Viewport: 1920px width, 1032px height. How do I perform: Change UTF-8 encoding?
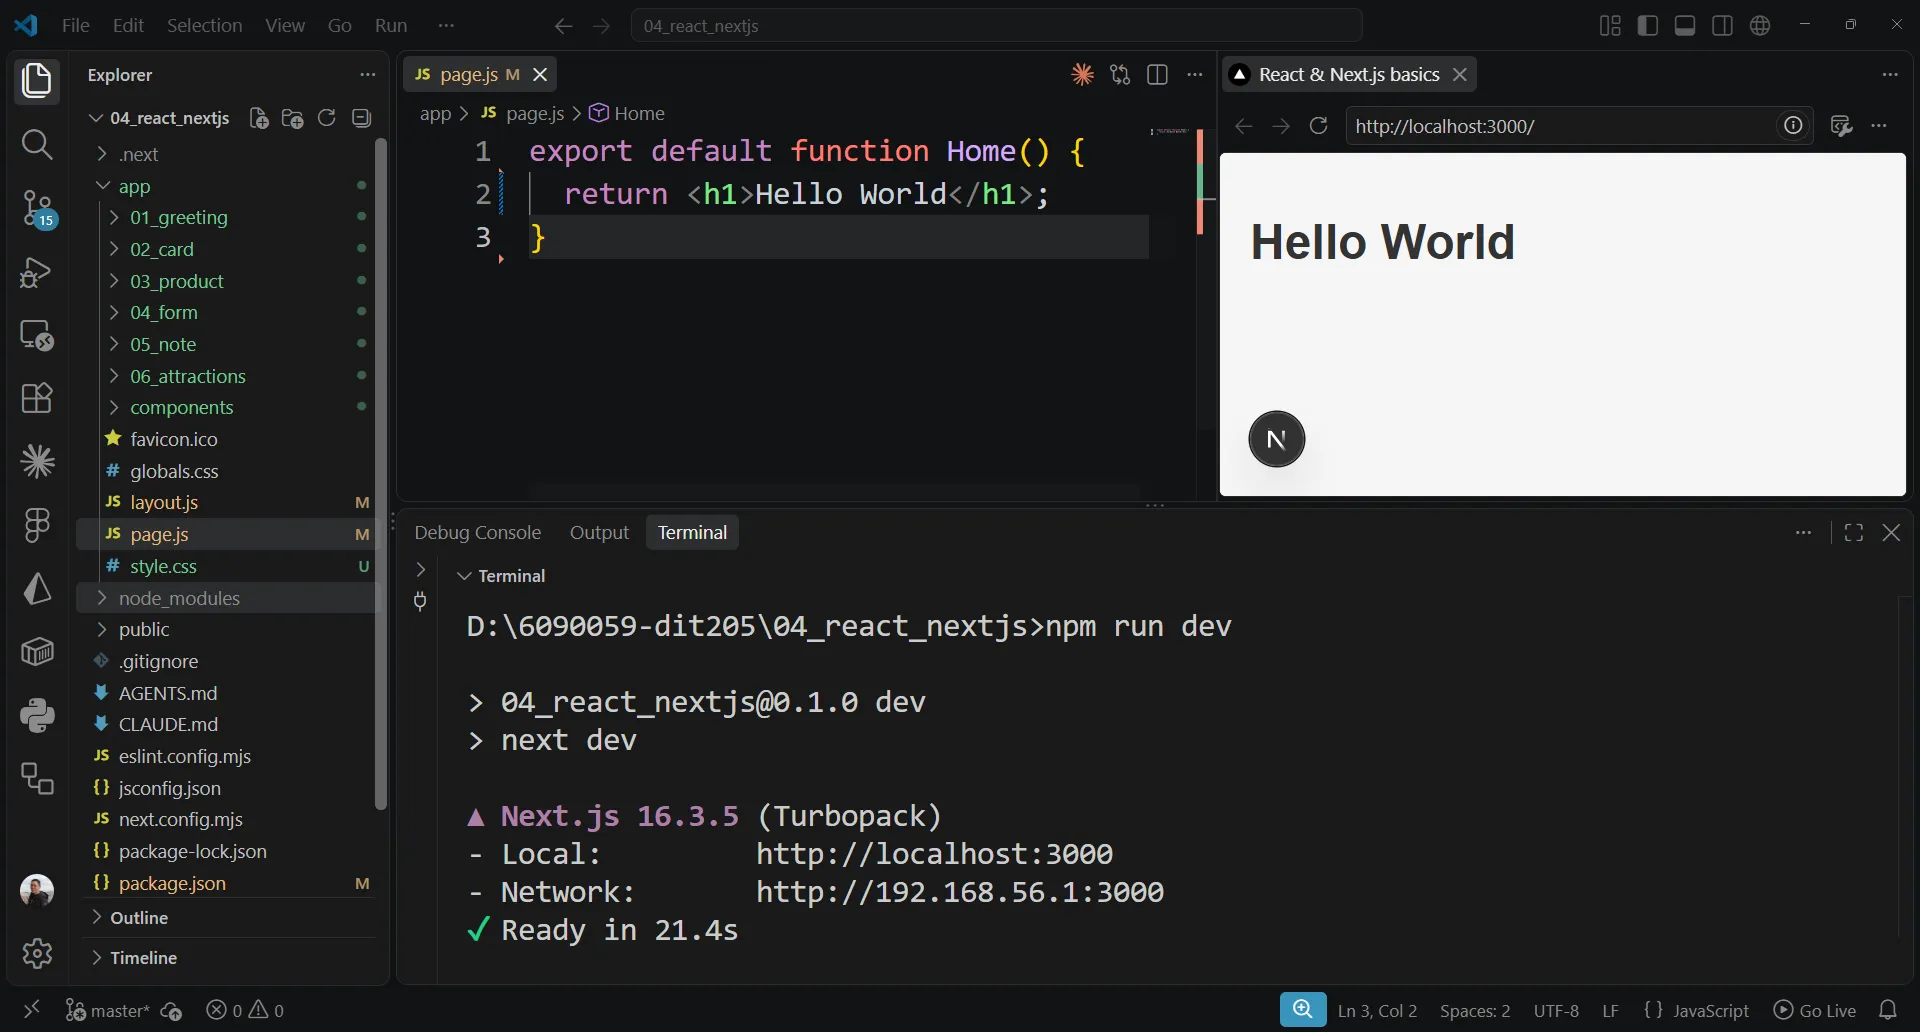[1556, 1010]
